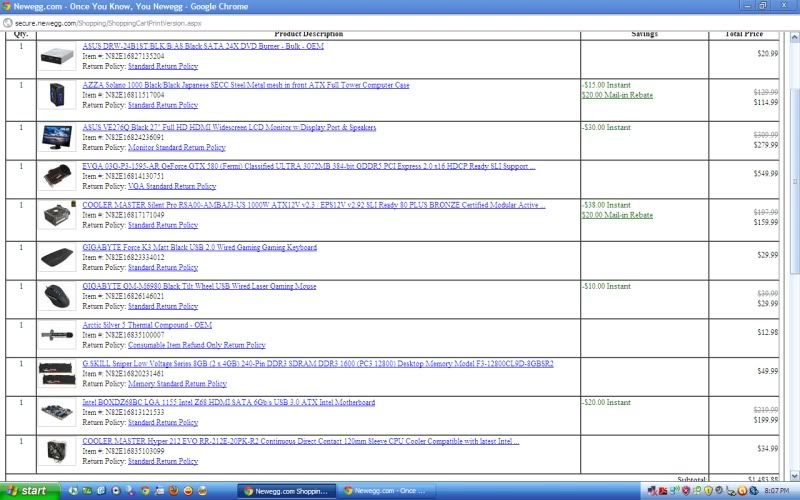This screenshot has height=500, width=800.
Task: Open the COOLER MASTER Silent Pro 1000W link
Action: (x=314, y=205)
